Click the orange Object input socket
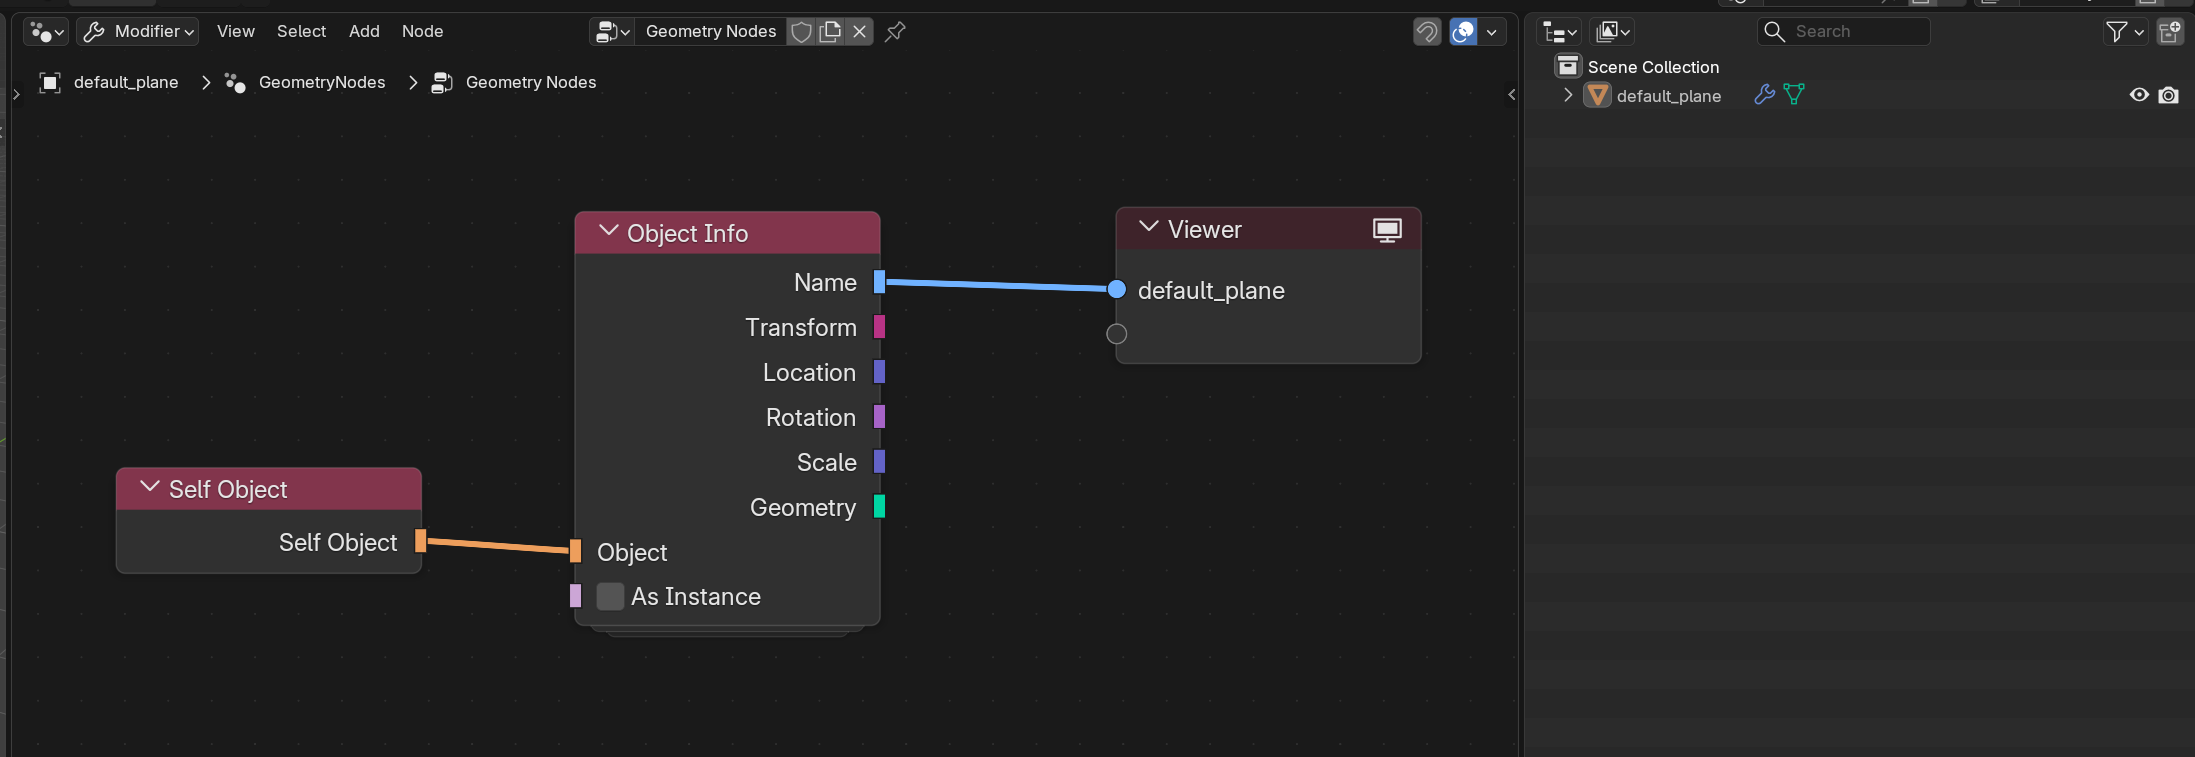 [x=575, y=551]
